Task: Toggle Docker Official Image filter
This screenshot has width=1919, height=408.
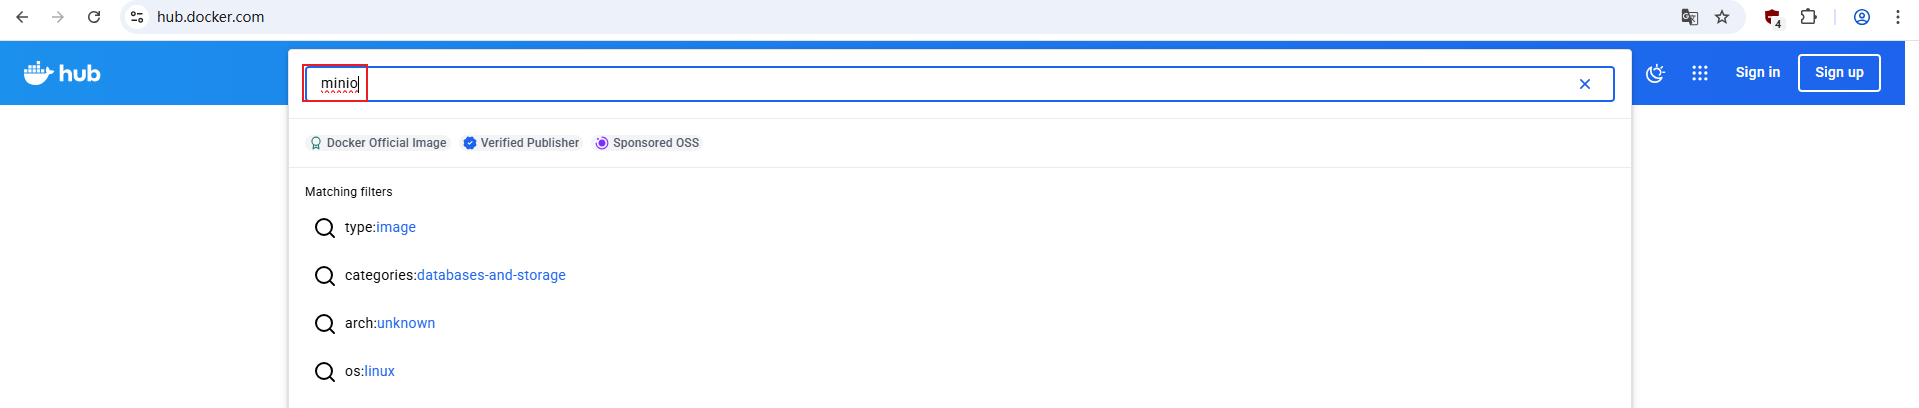Action: click(x=378, y=143)
